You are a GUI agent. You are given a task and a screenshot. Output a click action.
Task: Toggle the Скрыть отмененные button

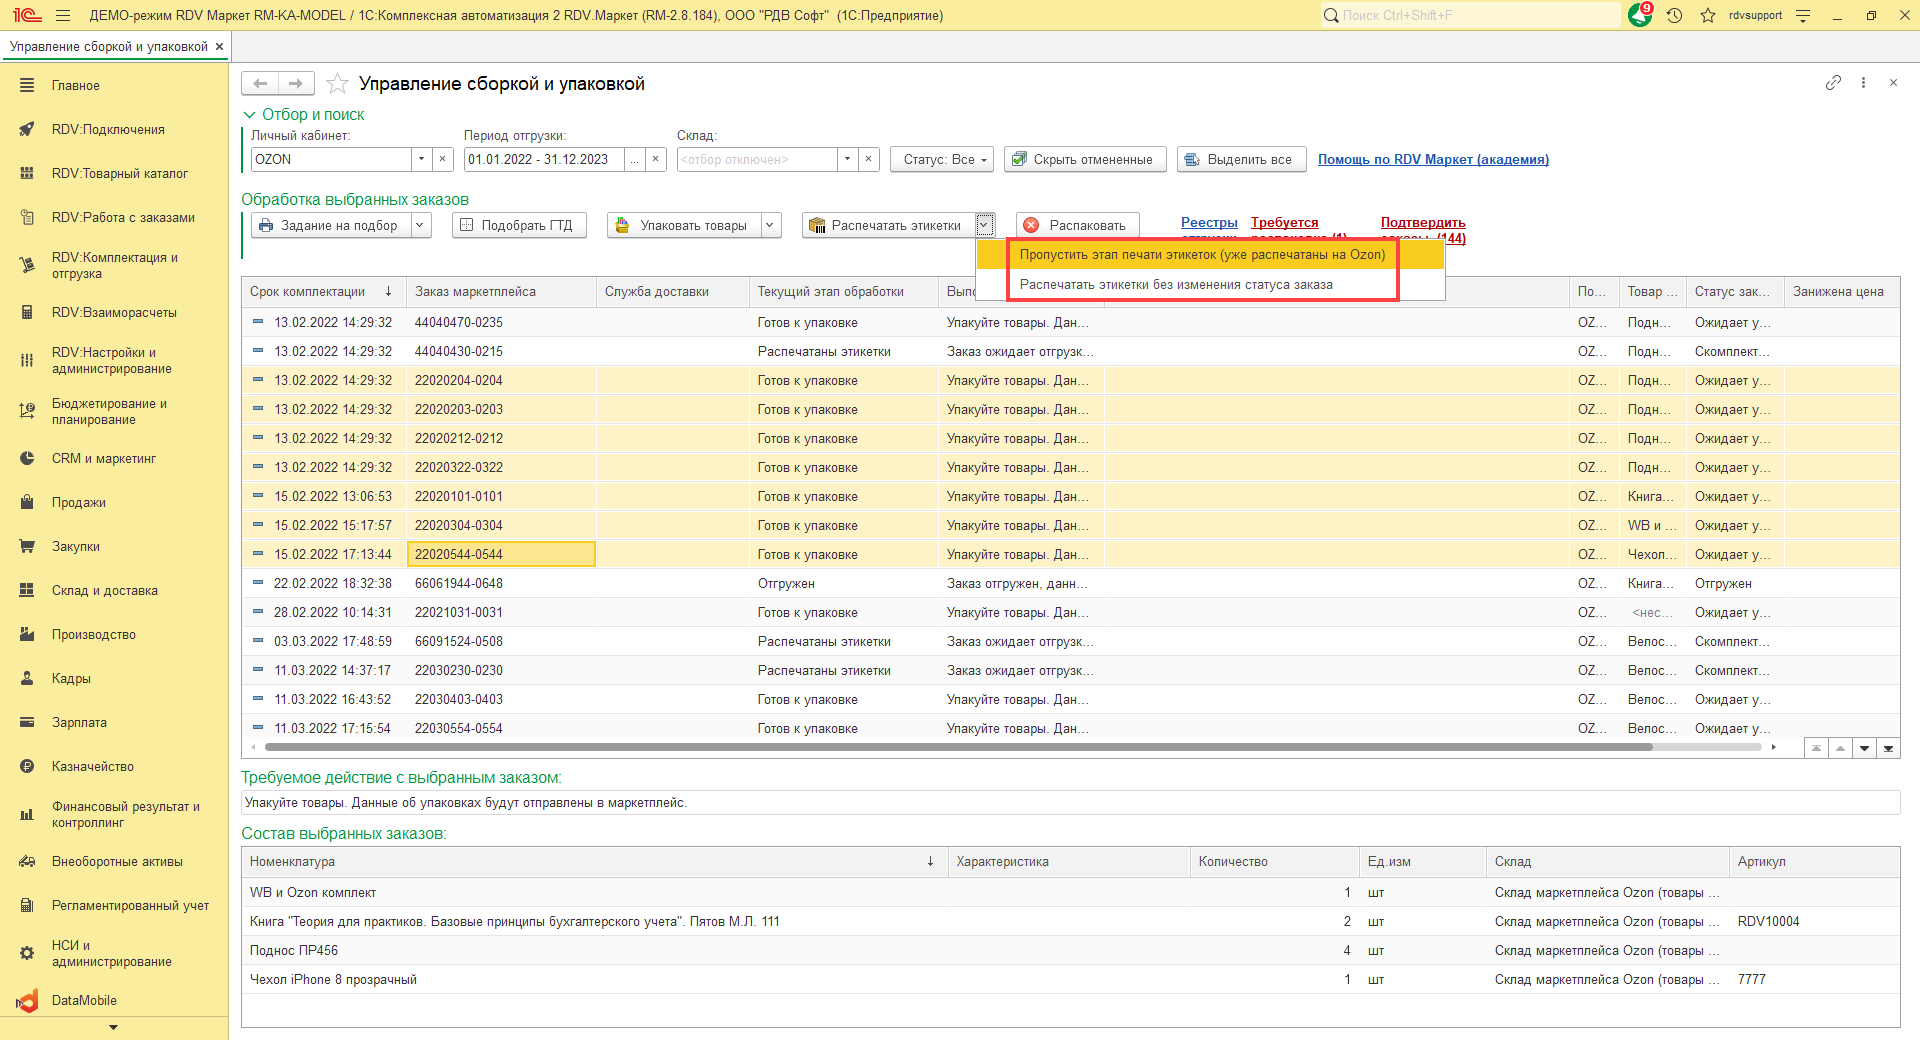1085,160
